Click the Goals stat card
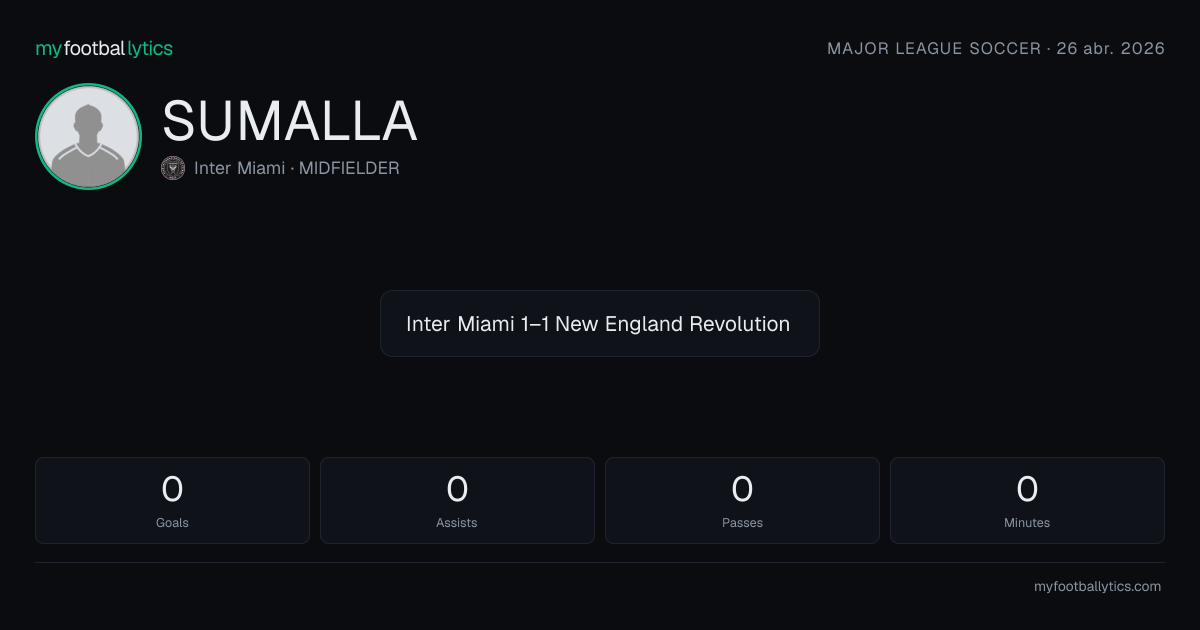The width and height of the screenshot is (1200, 630). pos(172,500)
